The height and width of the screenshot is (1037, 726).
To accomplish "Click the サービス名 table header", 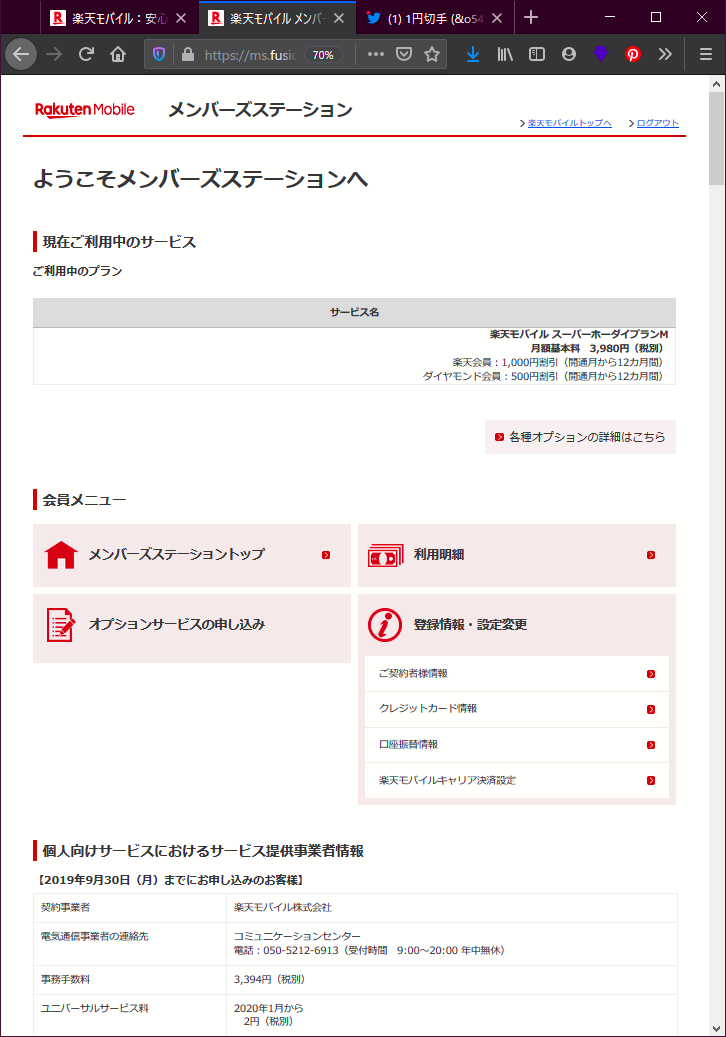I will tap(354, 312).
